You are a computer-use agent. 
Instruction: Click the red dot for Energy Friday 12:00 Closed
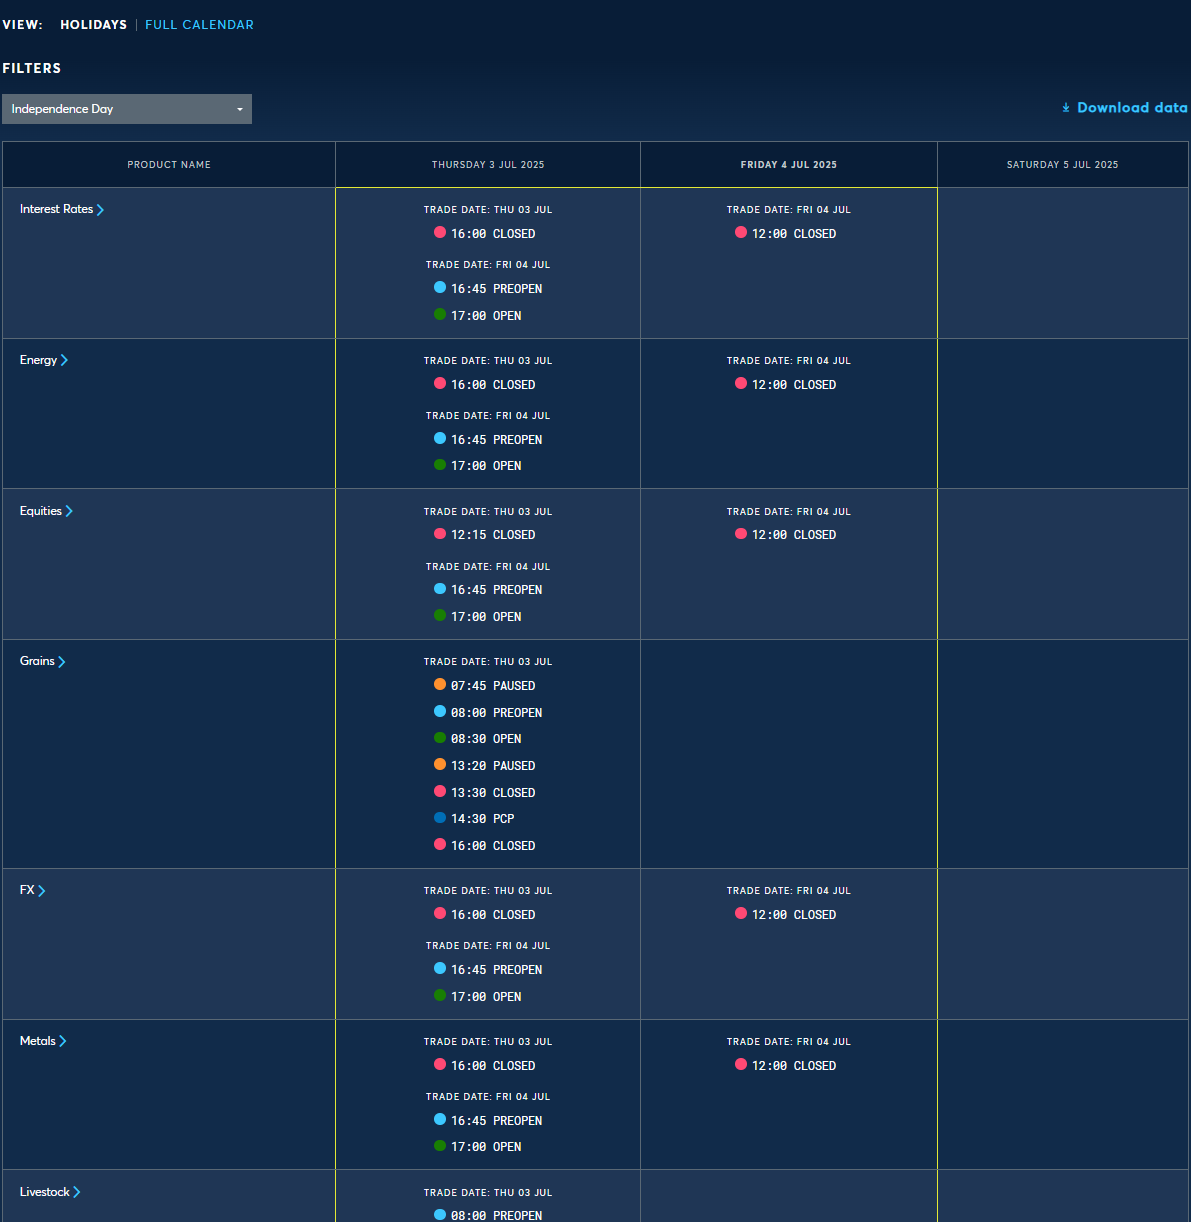(x=741, y=383)
